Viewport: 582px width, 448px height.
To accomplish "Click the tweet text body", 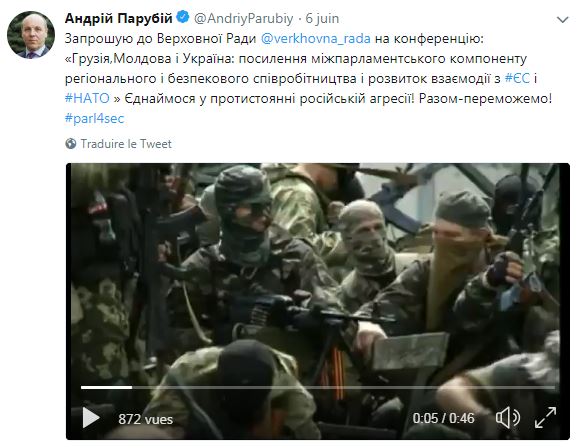I will pos(308,78).
